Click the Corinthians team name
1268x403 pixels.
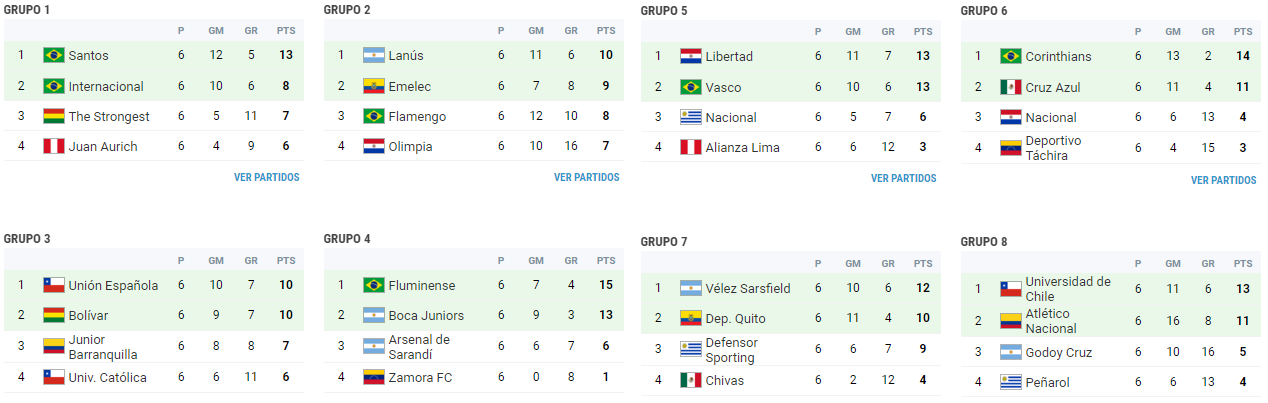[1059, 56]
